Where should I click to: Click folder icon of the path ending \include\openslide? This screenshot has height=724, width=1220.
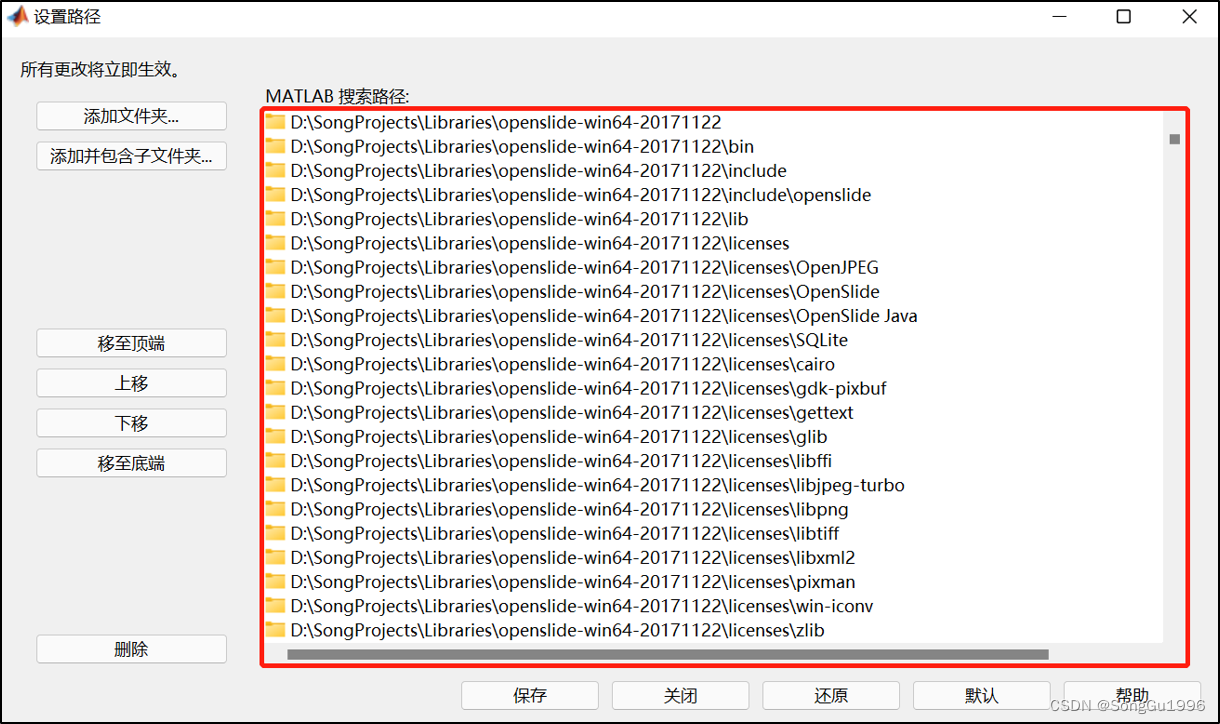(x=275, y=195)
